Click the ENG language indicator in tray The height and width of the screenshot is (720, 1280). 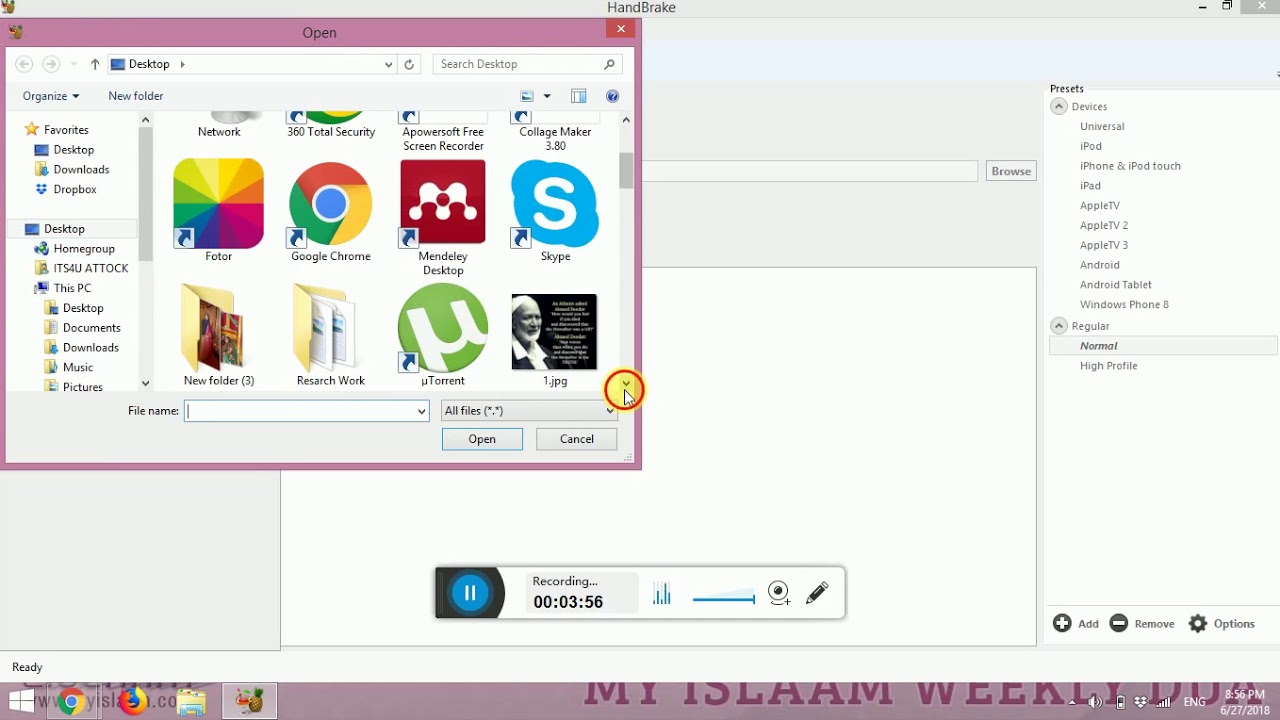coord(1194,702)
